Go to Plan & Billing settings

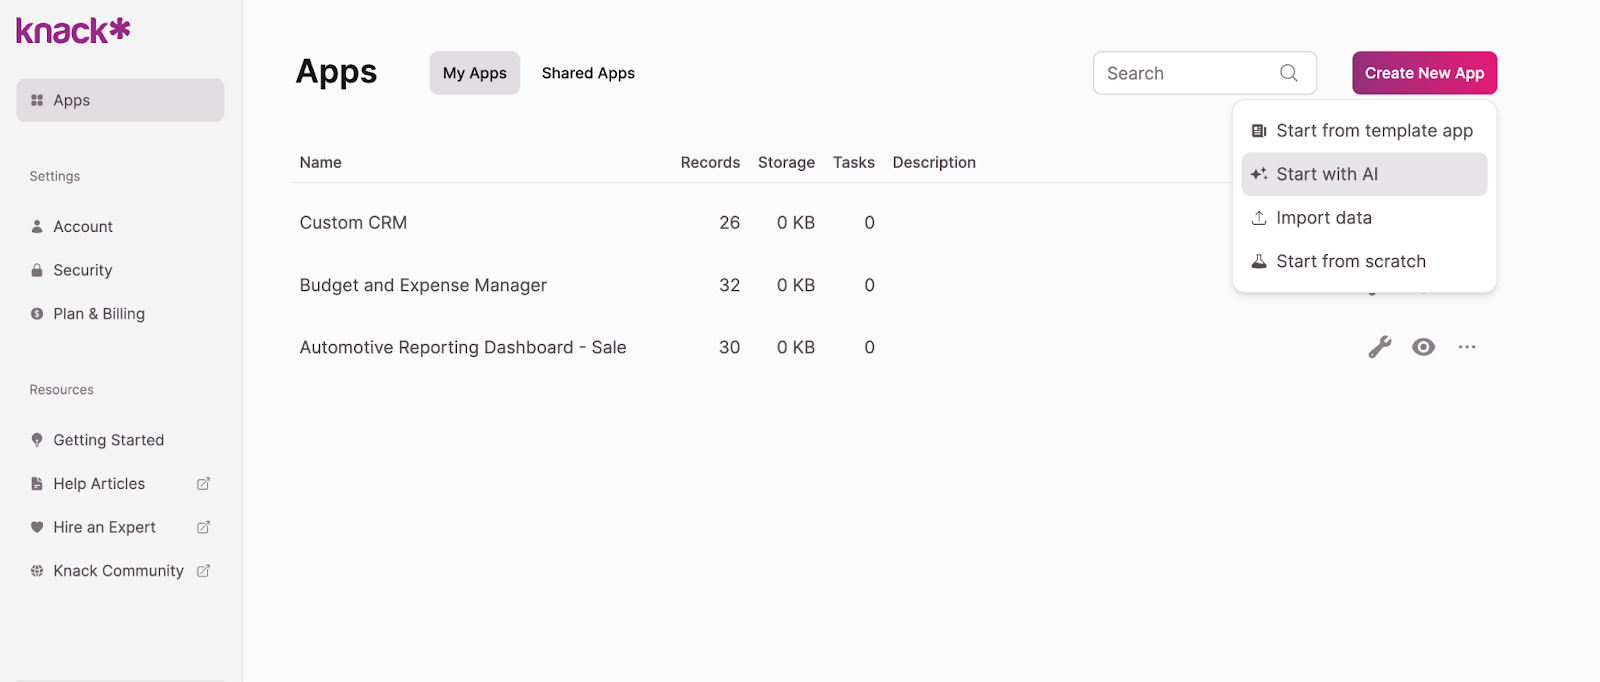(x=99, y=314)
